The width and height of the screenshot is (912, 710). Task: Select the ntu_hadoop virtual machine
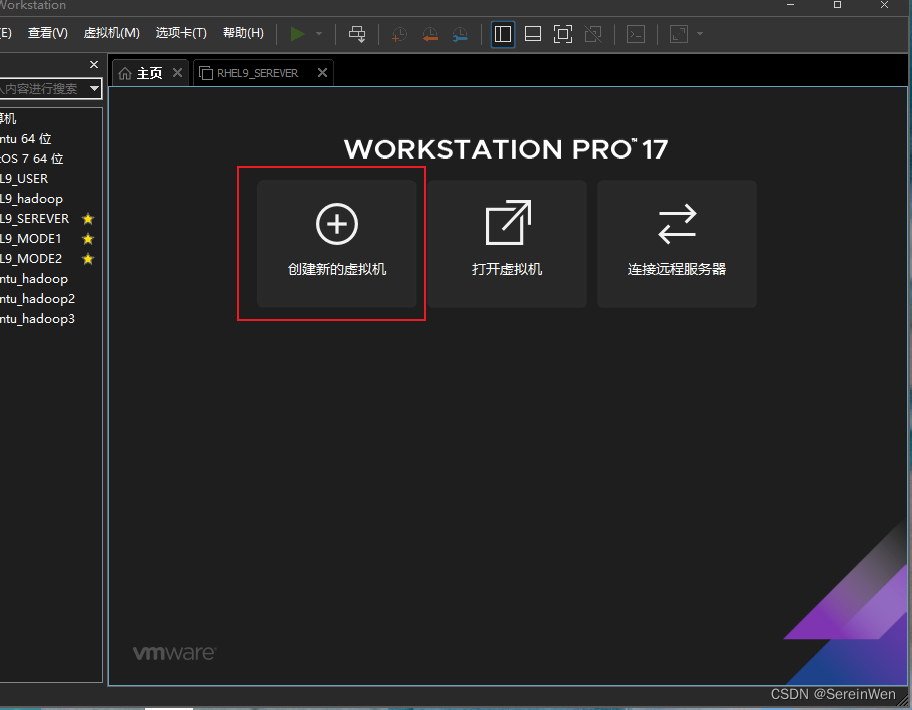click(x=34, y=279)
